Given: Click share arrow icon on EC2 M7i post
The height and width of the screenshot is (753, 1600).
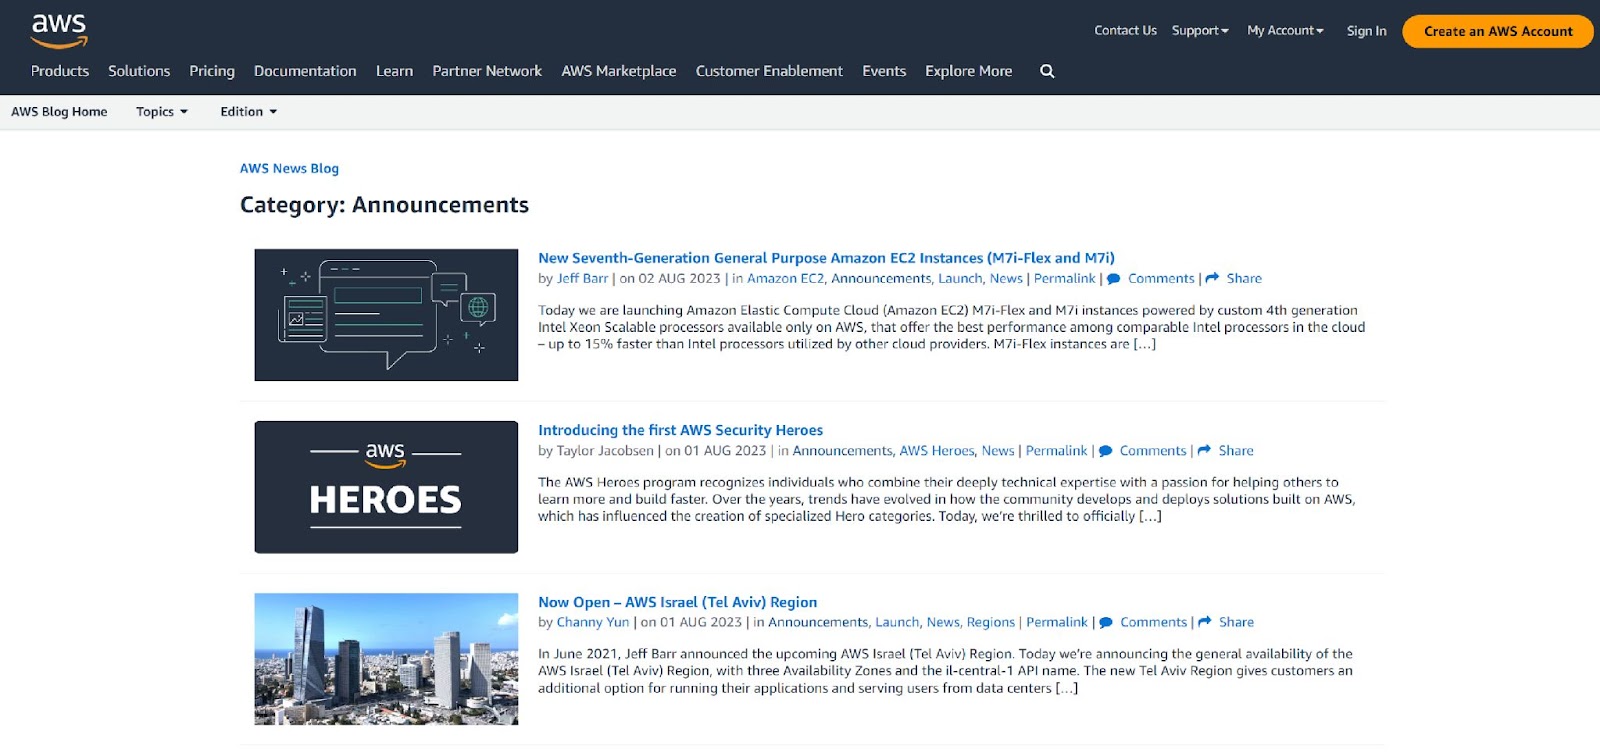Looking at the screenshot, I should click(1212, 279).
